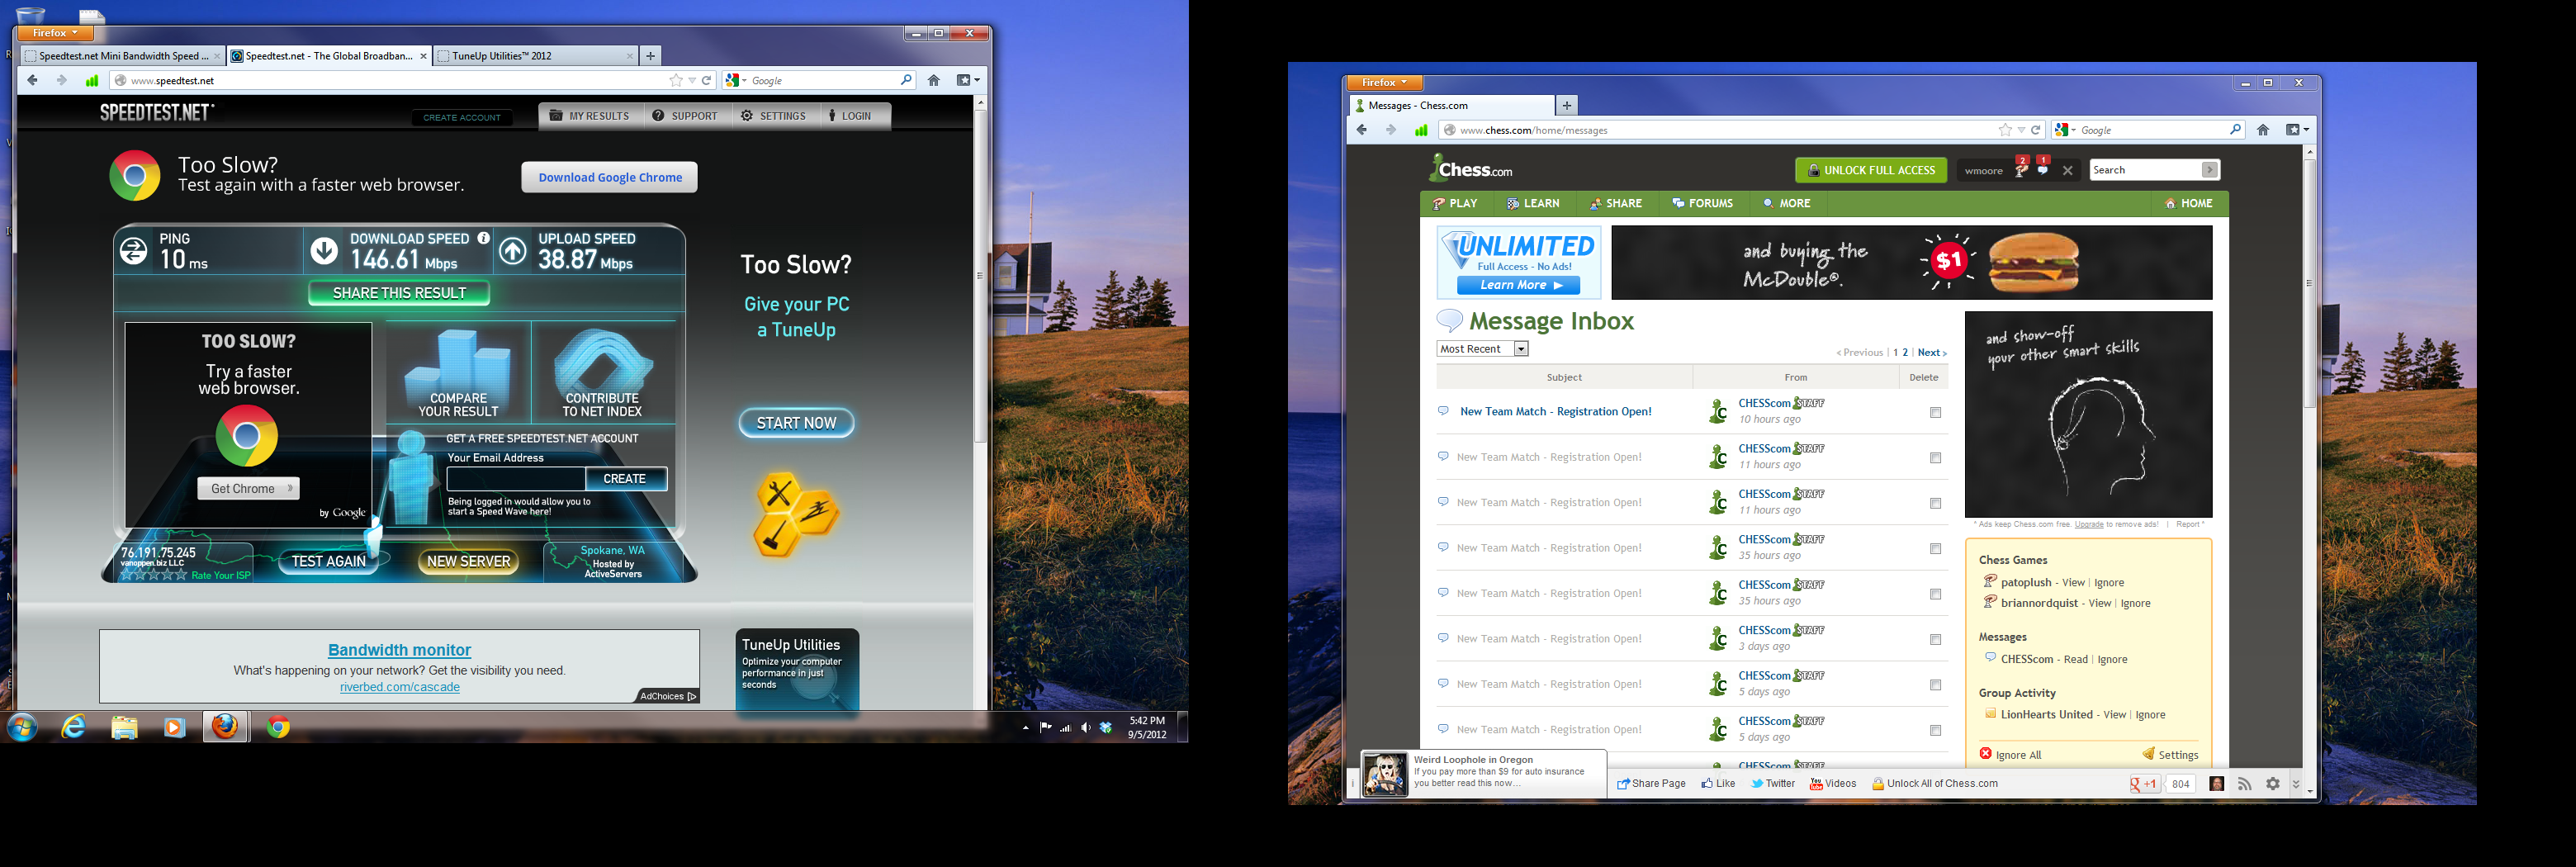Image resolution: width=2576 pixels, height=867 pixels.
Task: Launch Google Chrome from the taskbar
Action: click(278, 727)
